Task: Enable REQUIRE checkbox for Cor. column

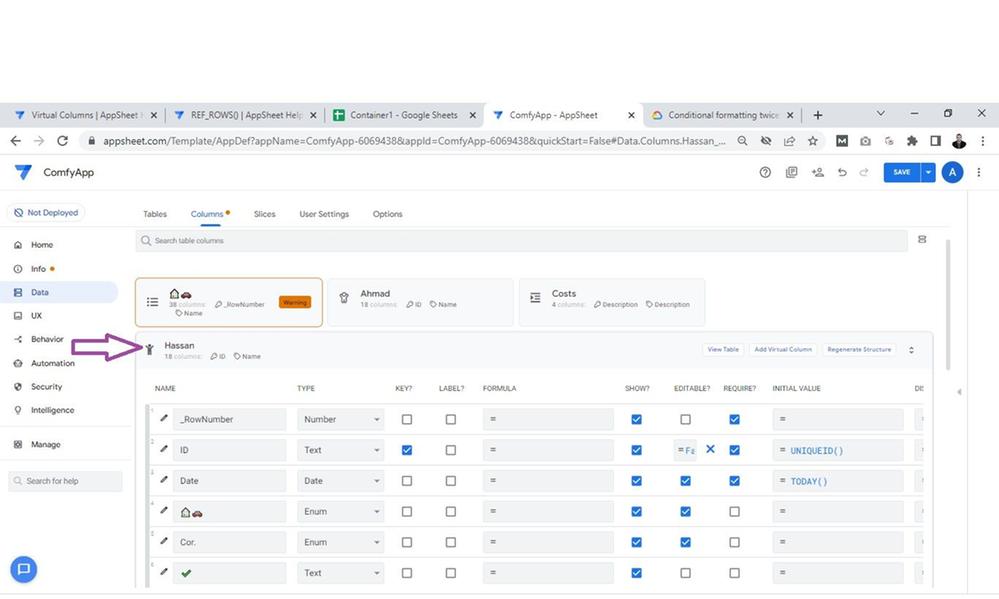Action: coord(734,542)
